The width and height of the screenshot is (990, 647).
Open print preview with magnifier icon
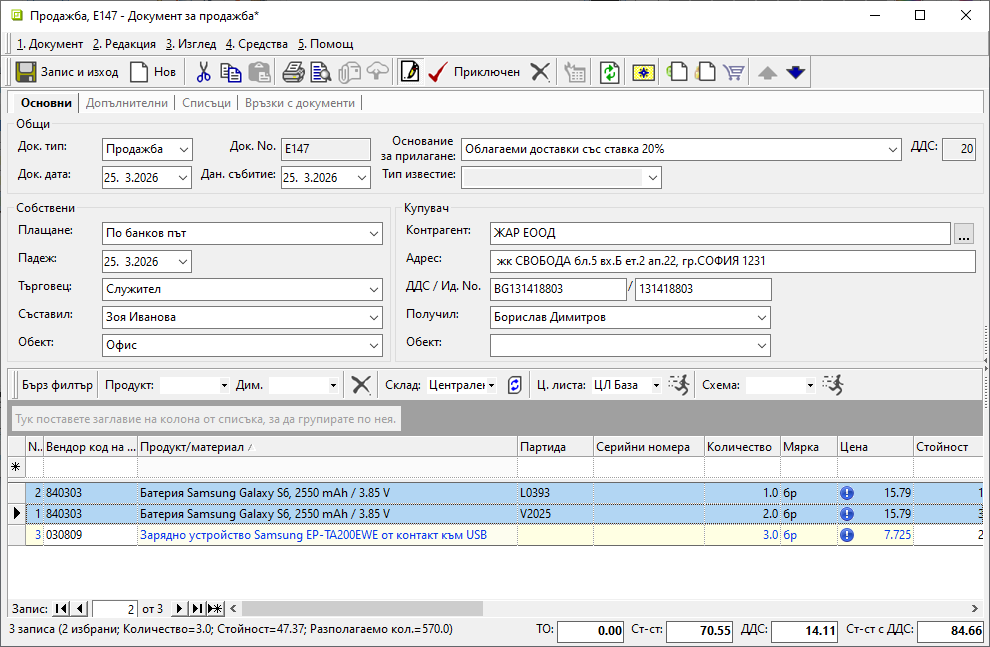point(320,72)
